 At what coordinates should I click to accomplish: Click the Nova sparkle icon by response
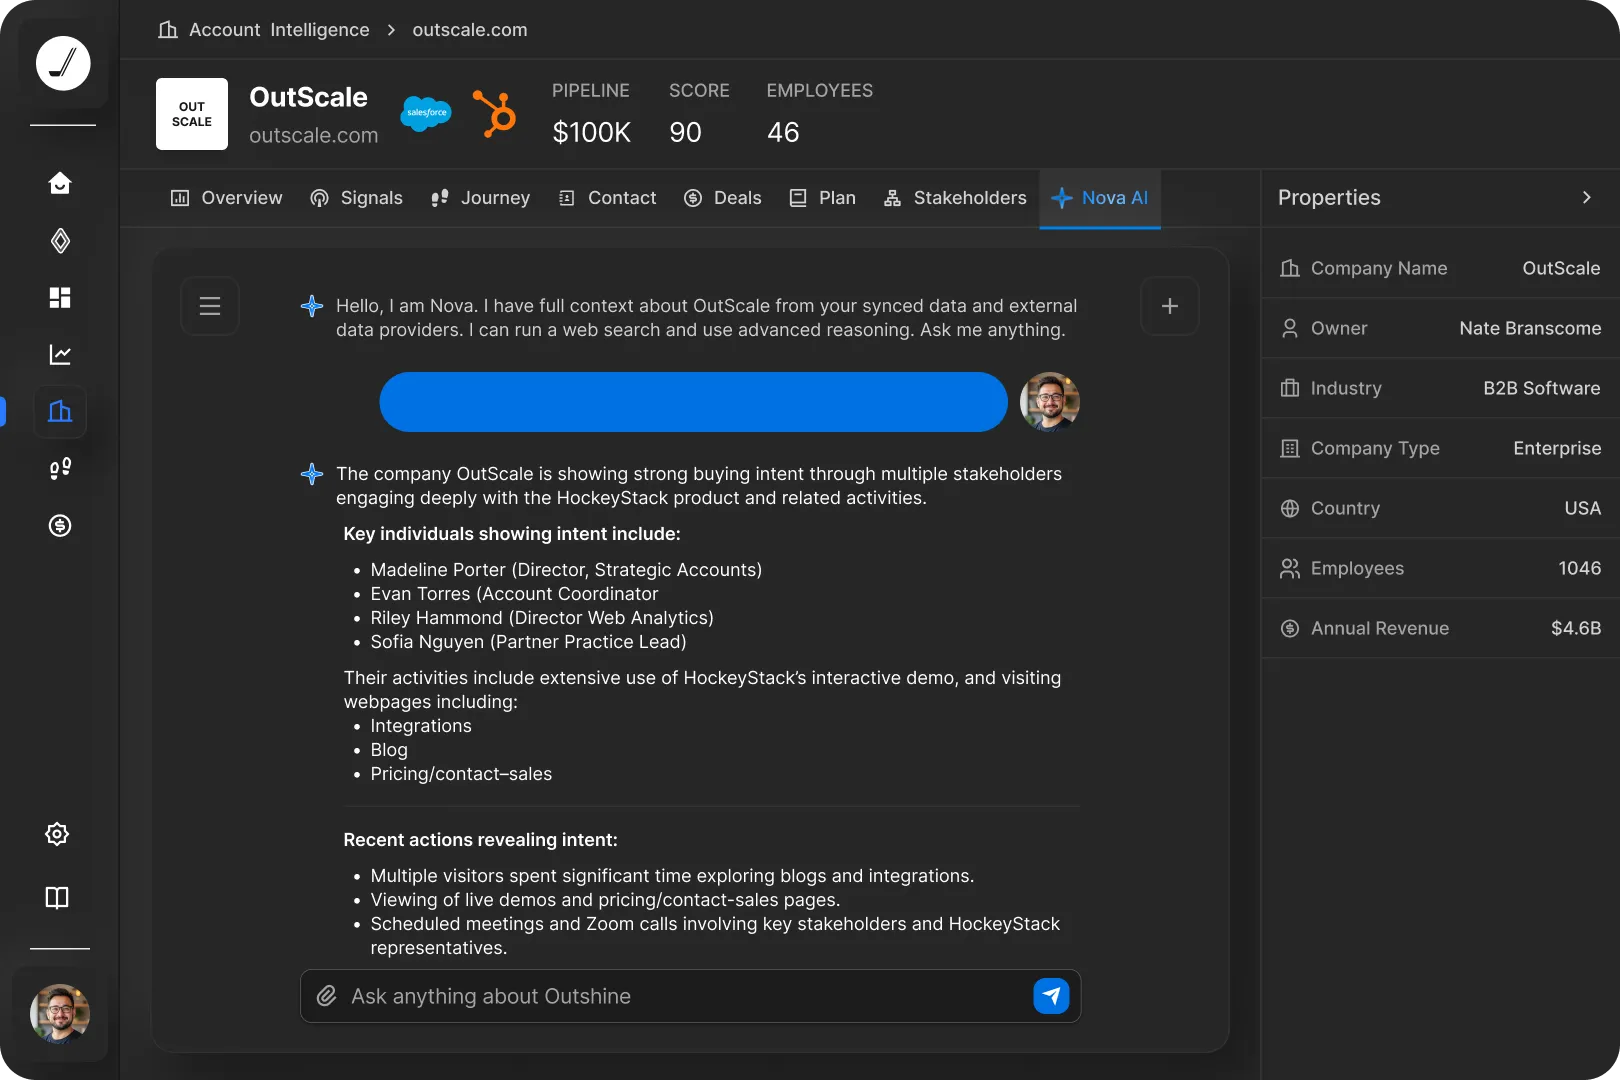(x=312, y=474)
